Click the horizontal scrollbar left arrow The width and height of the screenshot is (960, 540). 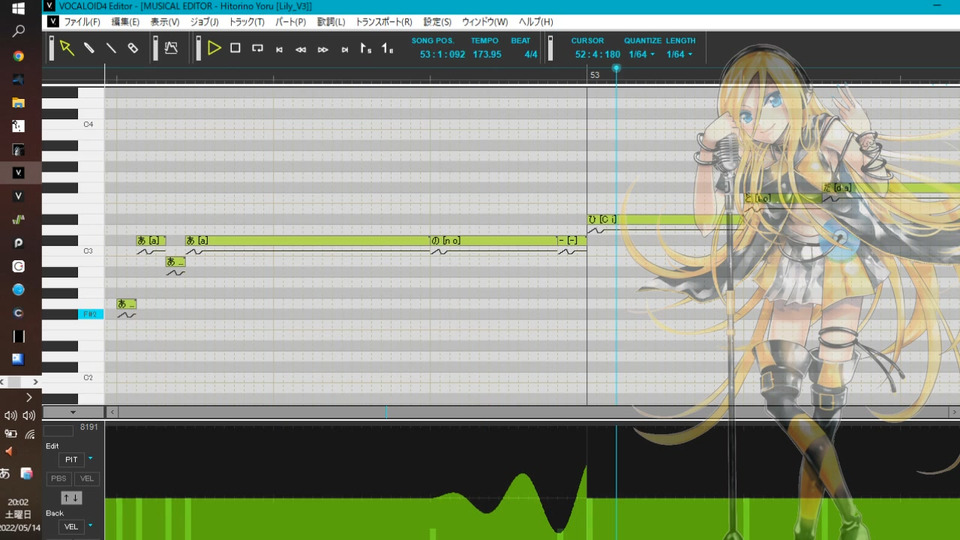[112, 412]
